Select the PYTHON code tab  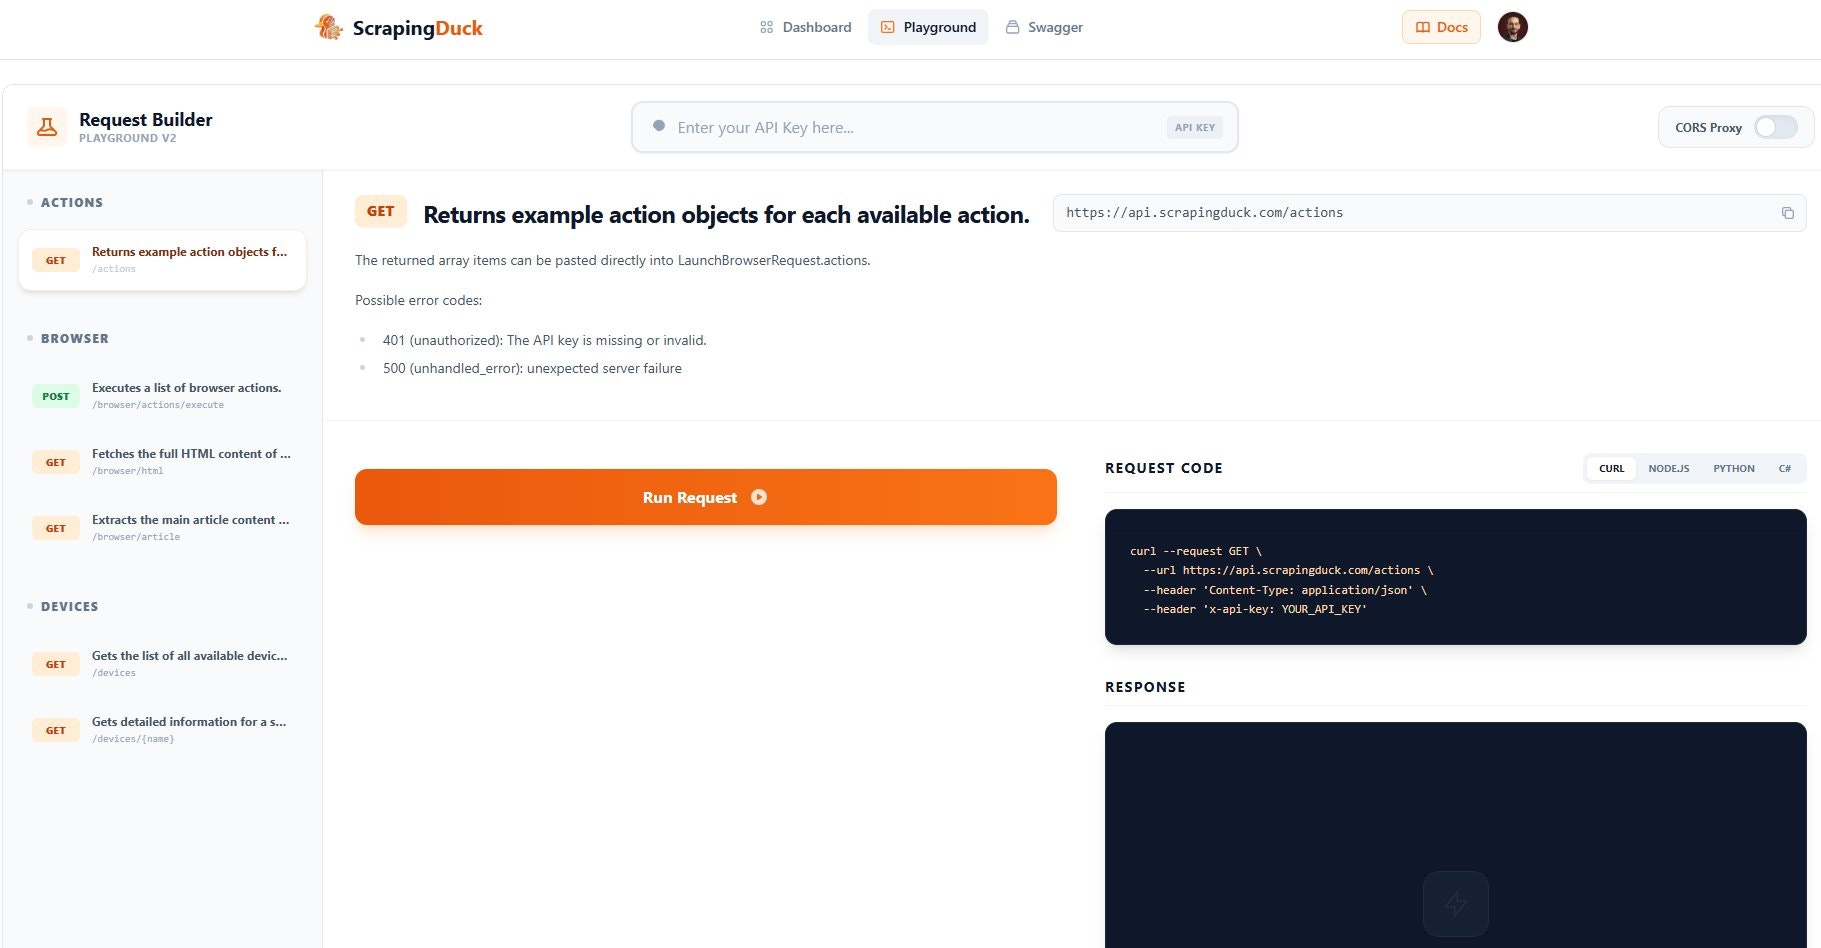pyautogui.click(x=1733, y=468)
